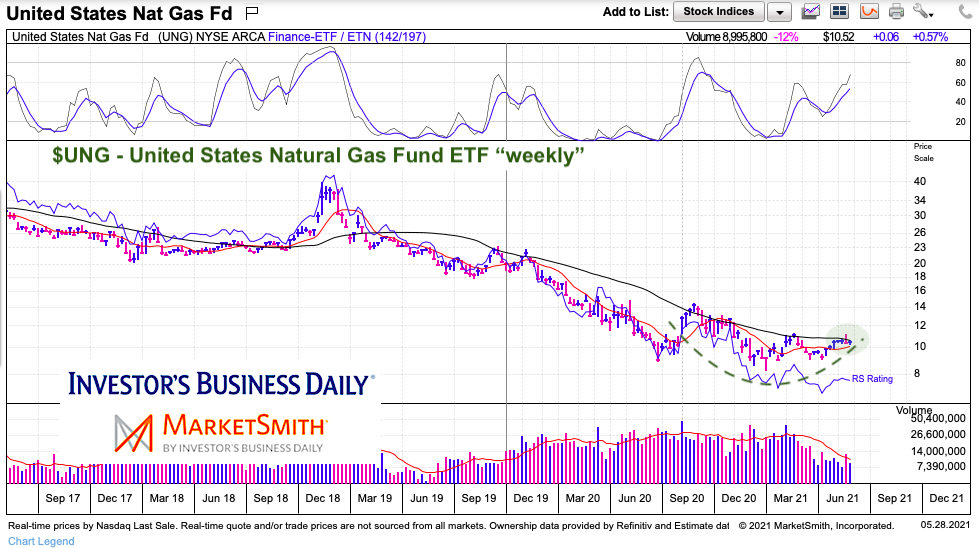Select the Sep 21 date axis label
The height and width of the screenshot is (548, 979).
[x=895, y=498]
